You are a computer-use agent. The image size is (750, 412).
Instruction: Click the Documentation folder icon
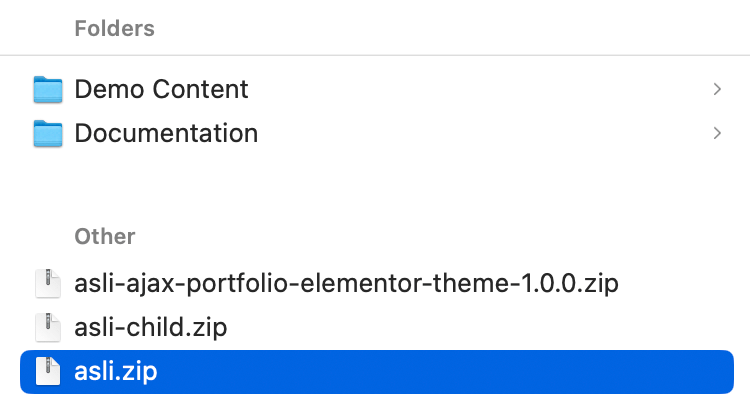[47, 132]
